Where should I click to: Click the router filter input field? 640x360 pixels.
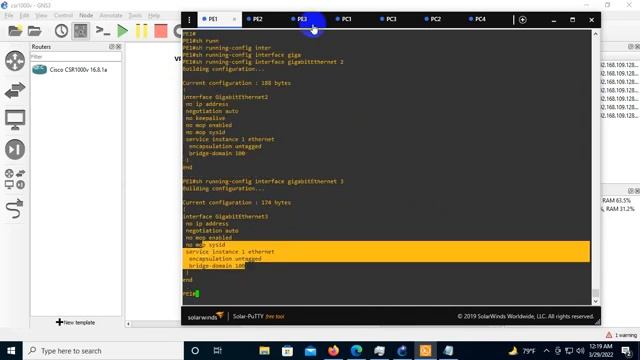tap(76, 57)
